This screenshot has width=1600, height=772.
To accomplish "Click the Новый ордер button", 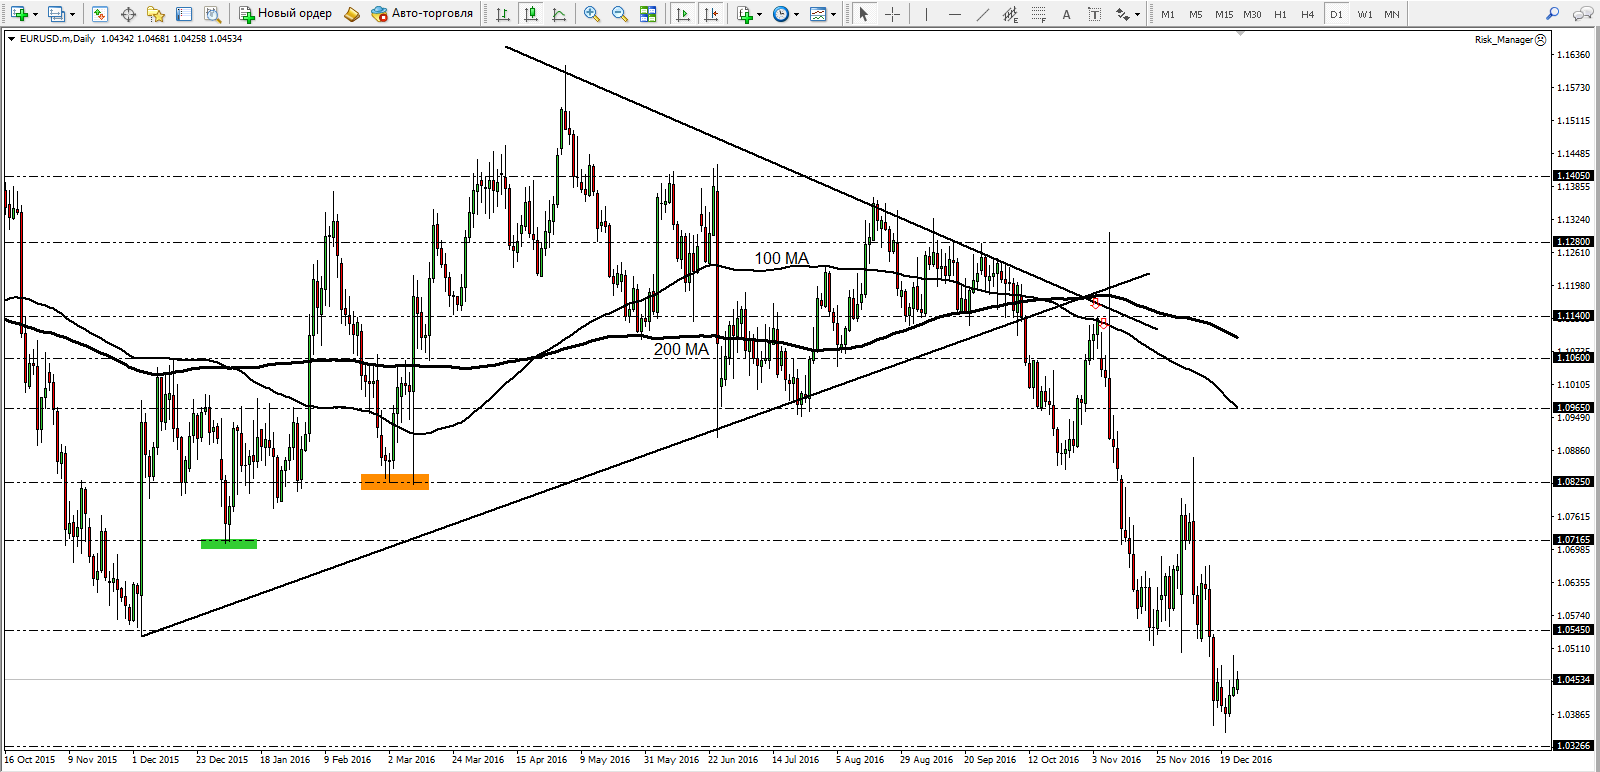I will pos(286,14).
